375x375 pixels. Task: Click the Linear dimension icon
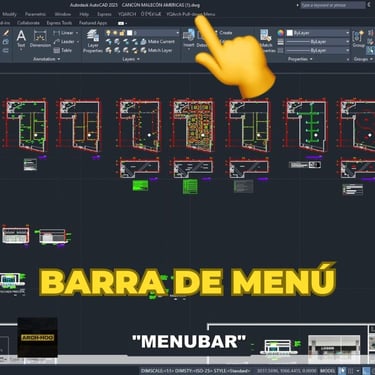[56, 33]
